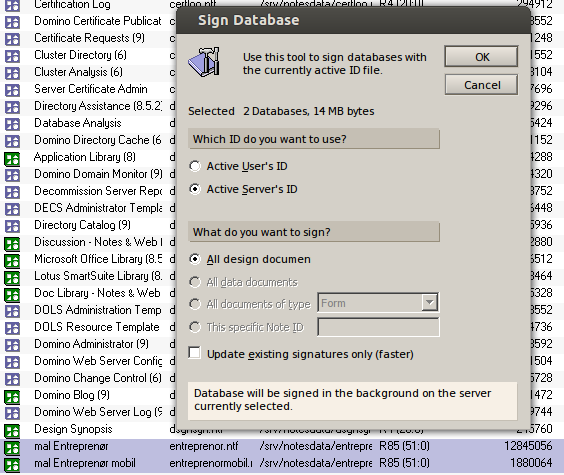
Task: Click the Cluster Analysis (6) database icon
Action: (12, 73)
